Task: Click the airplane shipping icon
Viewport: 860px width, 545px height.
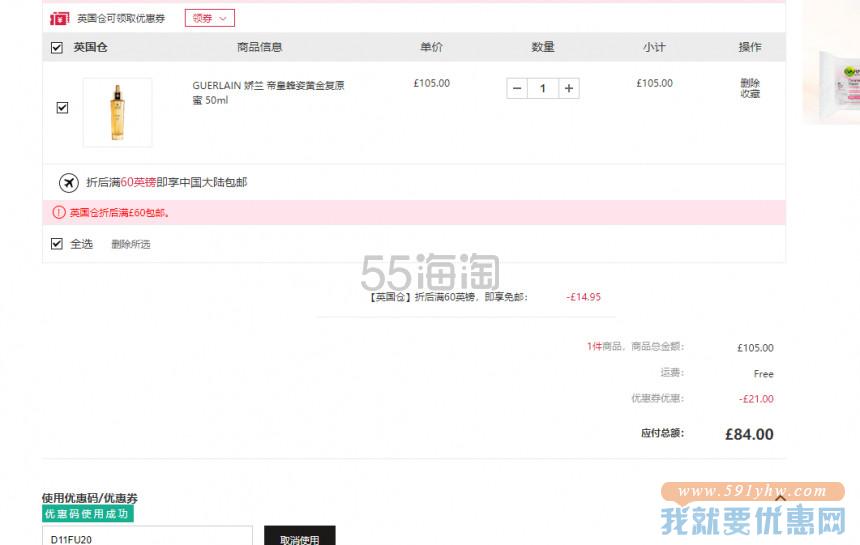Action: (x=69, y=183)
